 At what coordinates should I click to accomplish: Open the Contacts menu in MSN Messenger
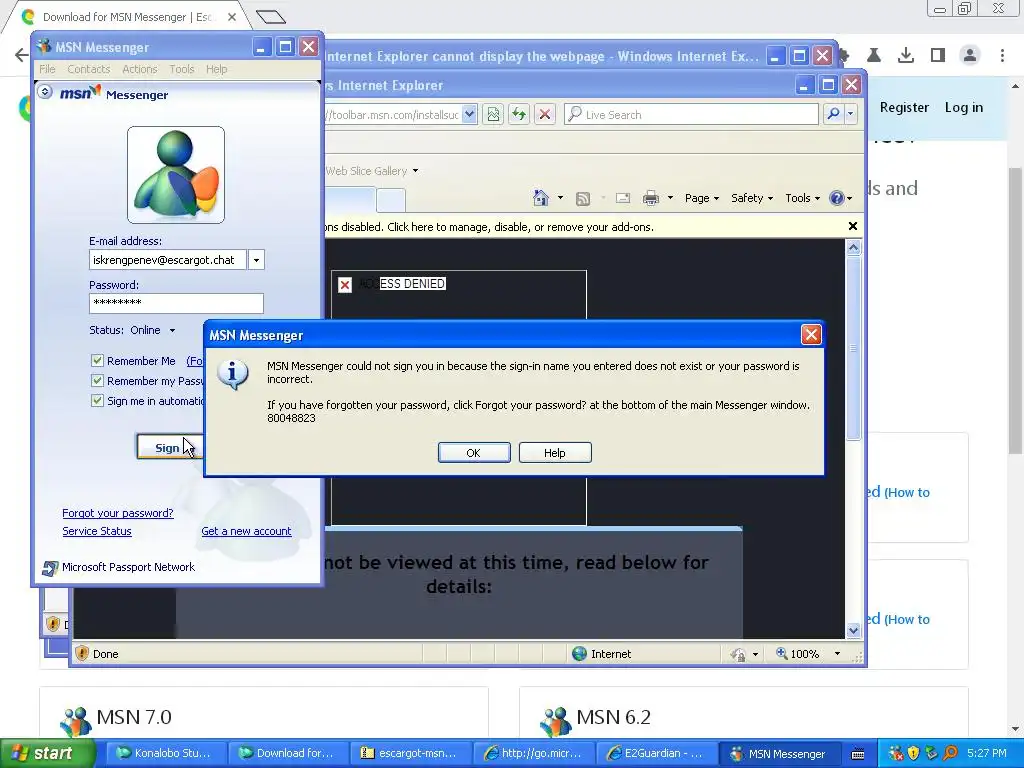click(x=89, y=69)
